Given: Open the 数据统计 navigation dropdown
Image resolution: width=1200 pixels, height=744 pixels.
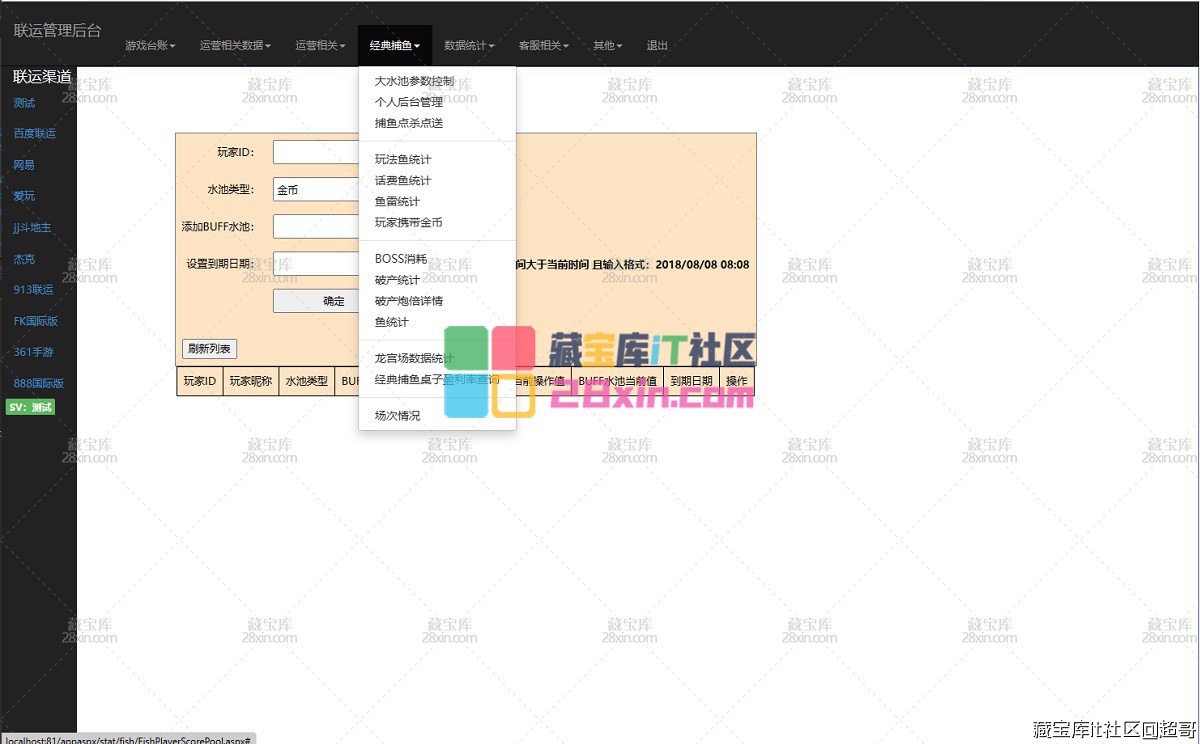Looking at the screenshot, I should [x=469, y=46].
